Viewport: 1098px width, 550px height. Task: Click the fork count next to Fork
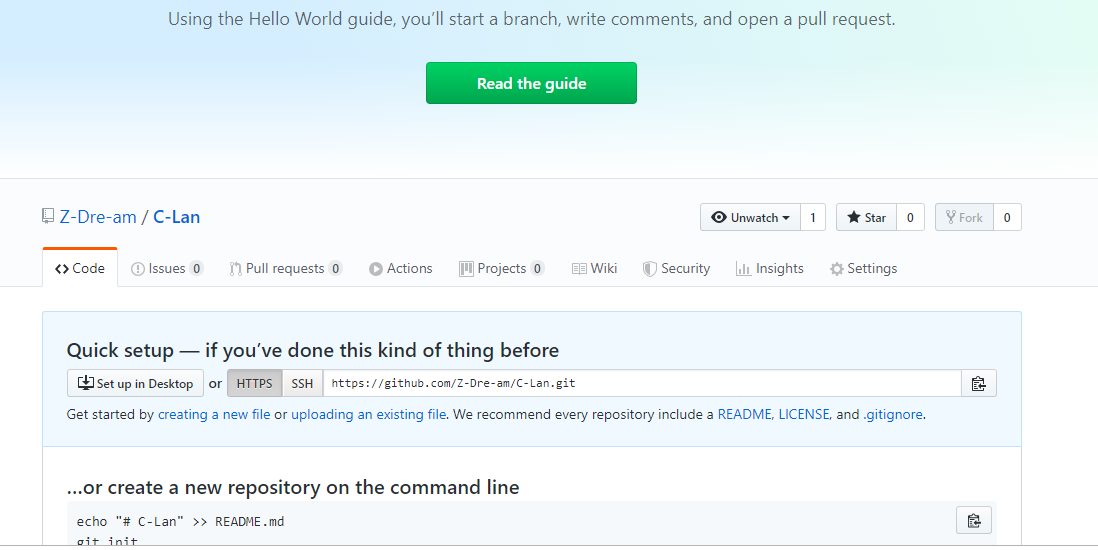pyautogui.click(x=1007, y=217)
